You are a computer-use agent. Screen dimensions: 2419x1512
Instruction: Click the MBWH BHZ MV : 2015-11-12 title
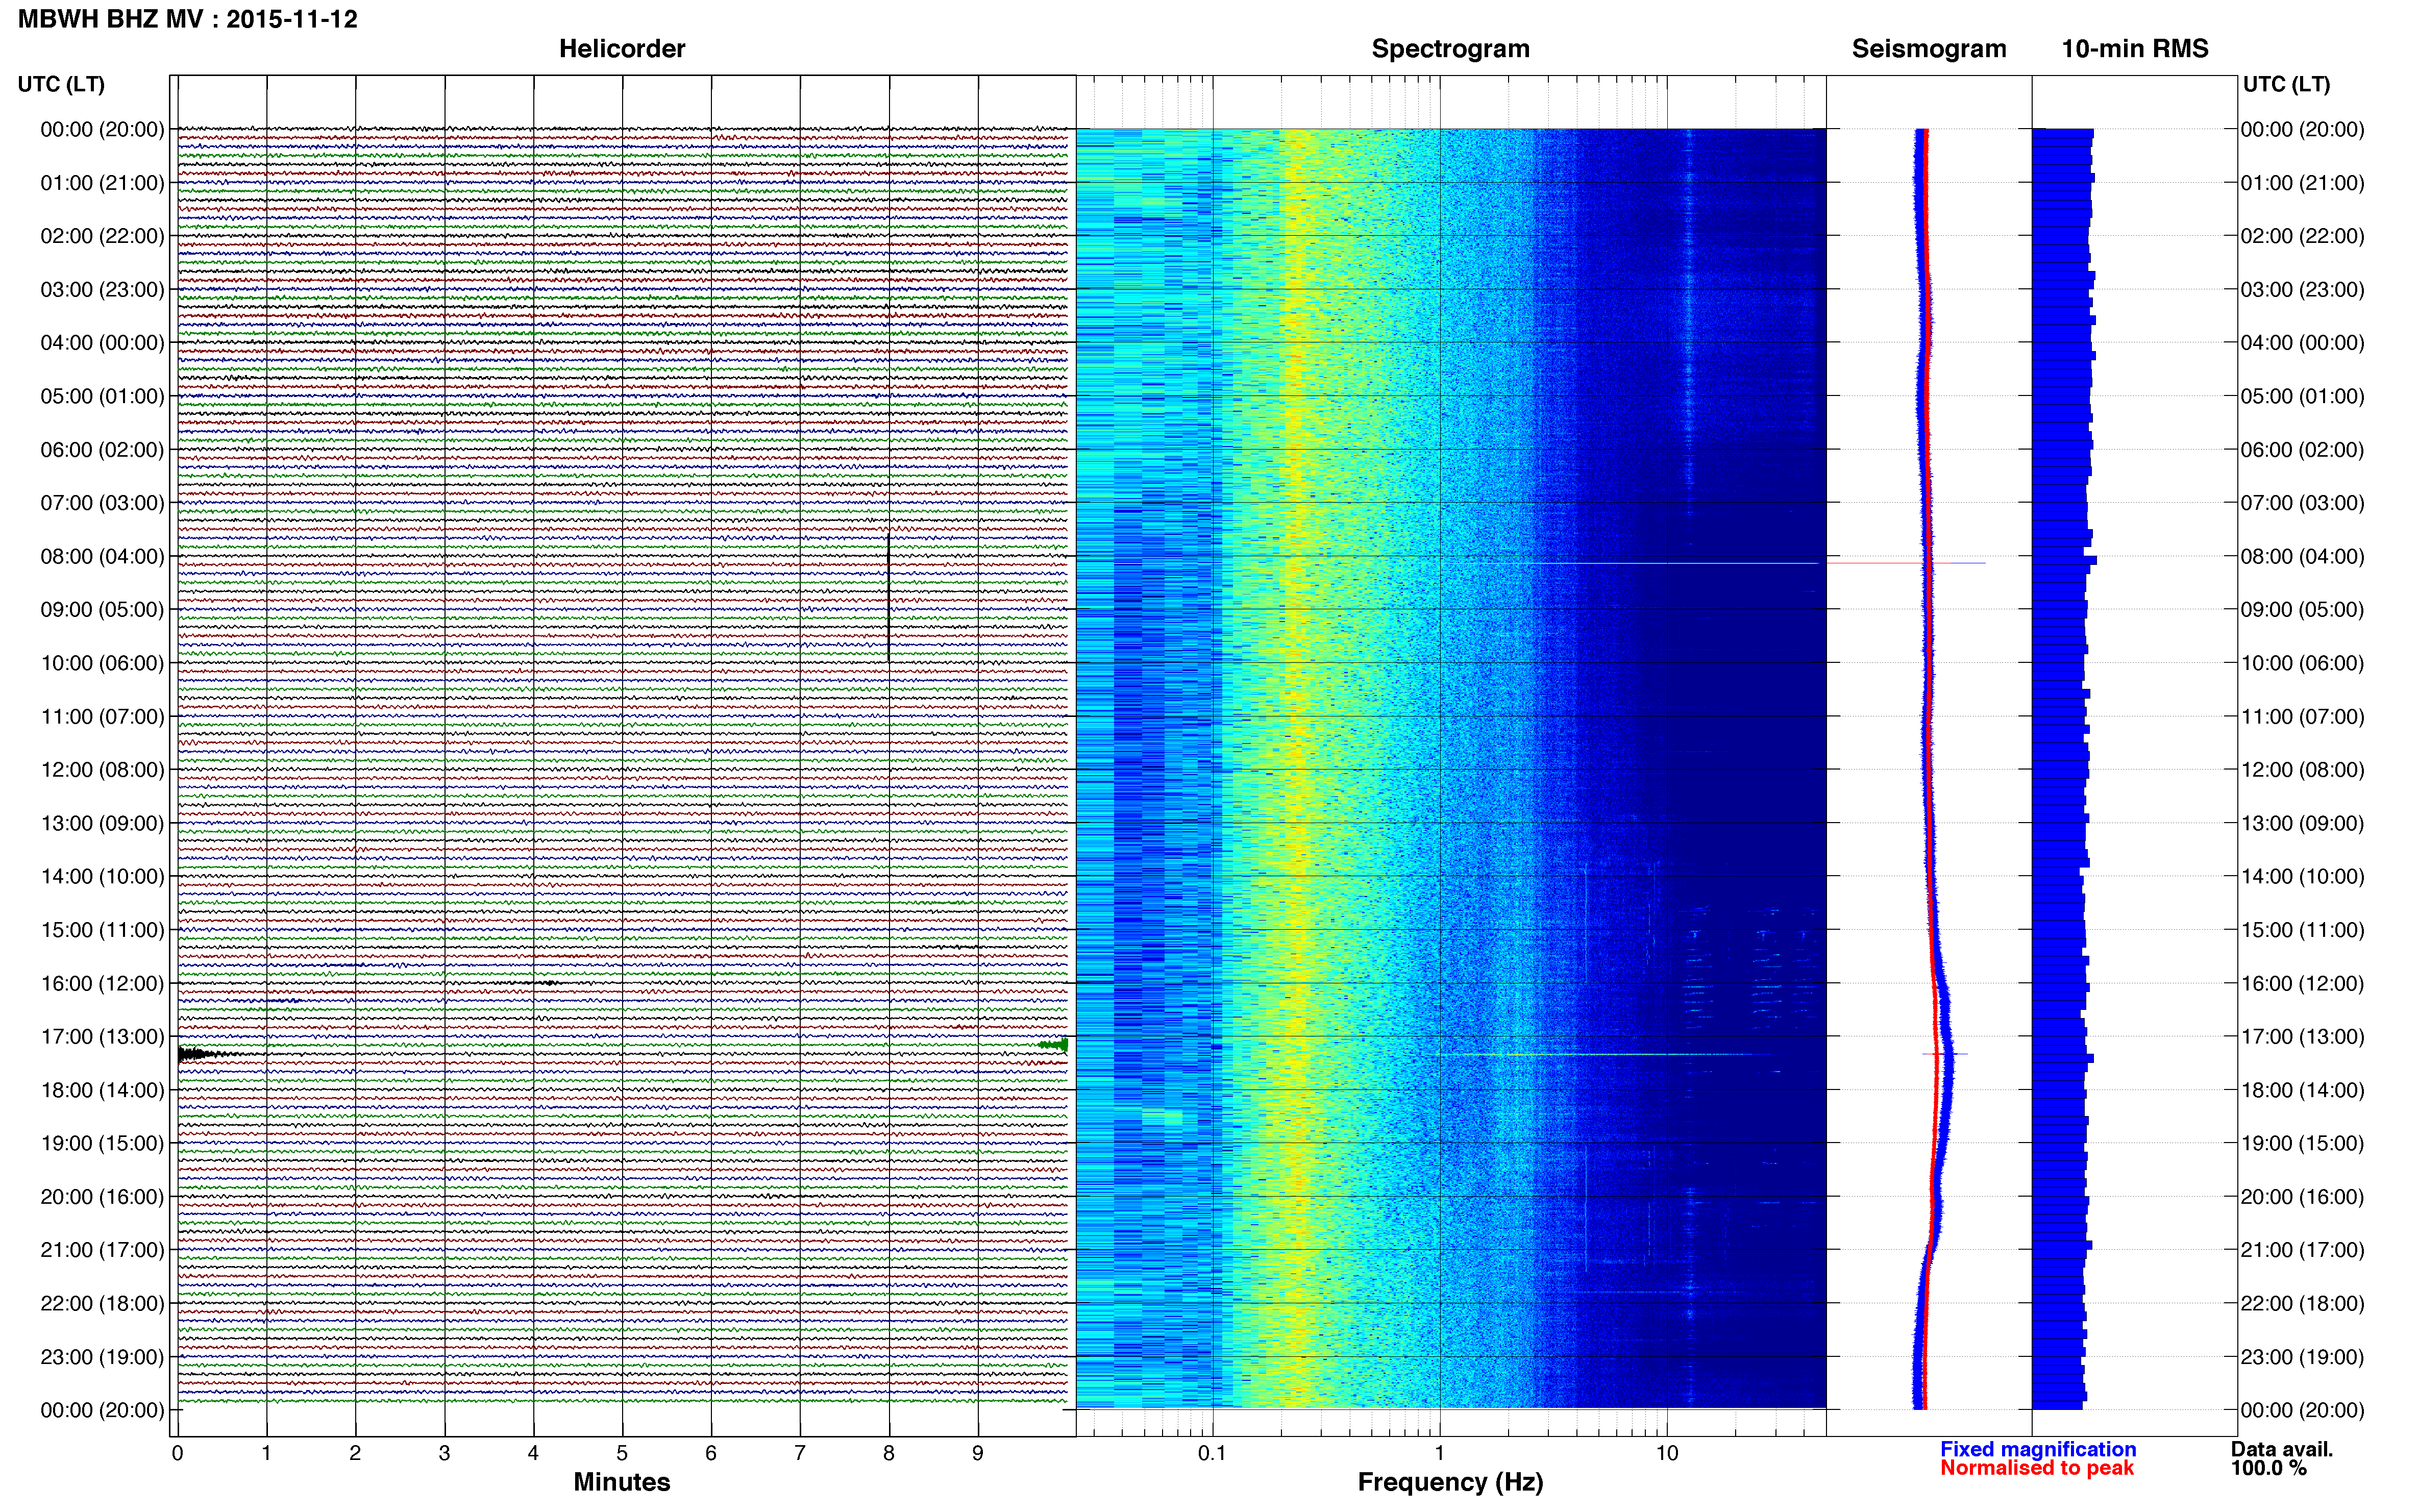188,19
